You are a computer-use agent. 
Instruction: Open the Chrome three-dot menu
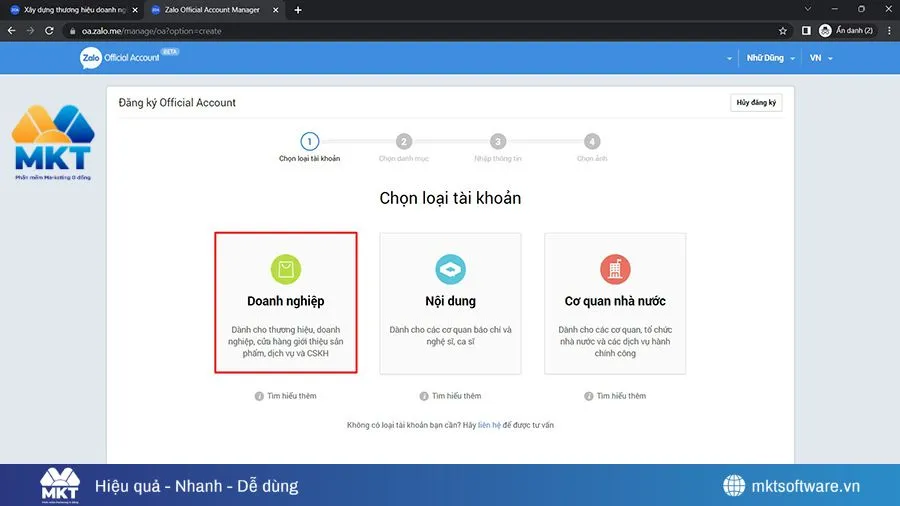[x=889, y=31]
